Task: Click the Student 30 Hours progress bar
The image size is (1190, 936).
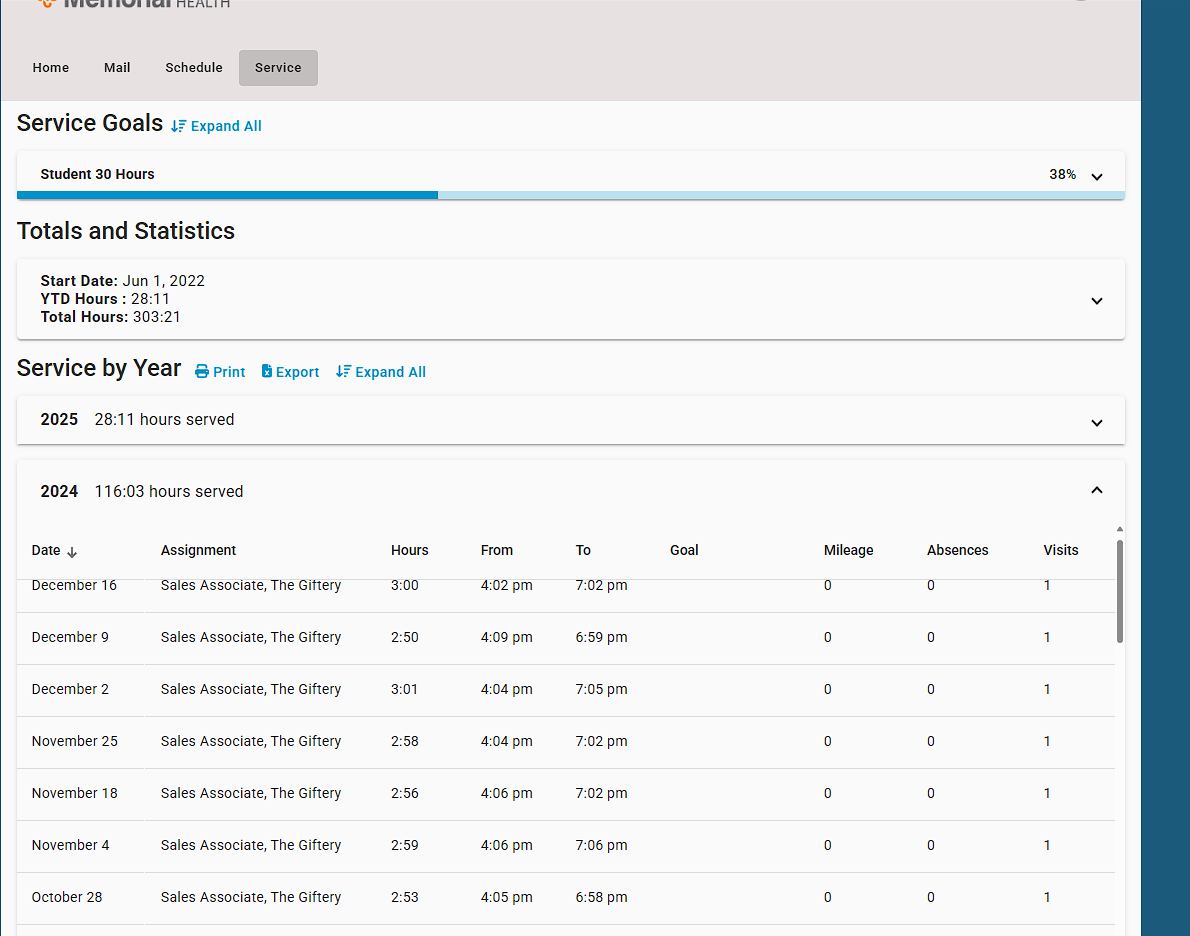Action: (x=570, y=195)
